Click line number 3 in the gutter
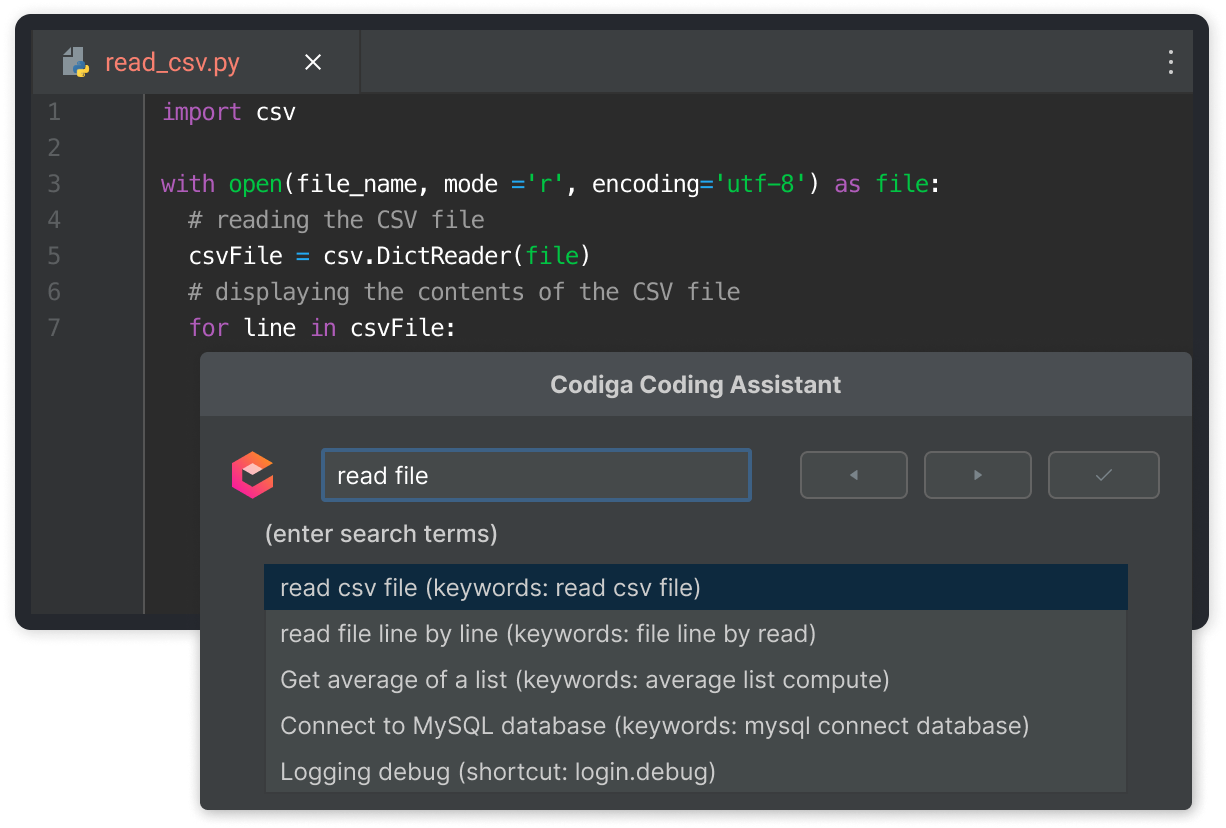The width and height of the screenshot is (1226, 828). (54, 184)
